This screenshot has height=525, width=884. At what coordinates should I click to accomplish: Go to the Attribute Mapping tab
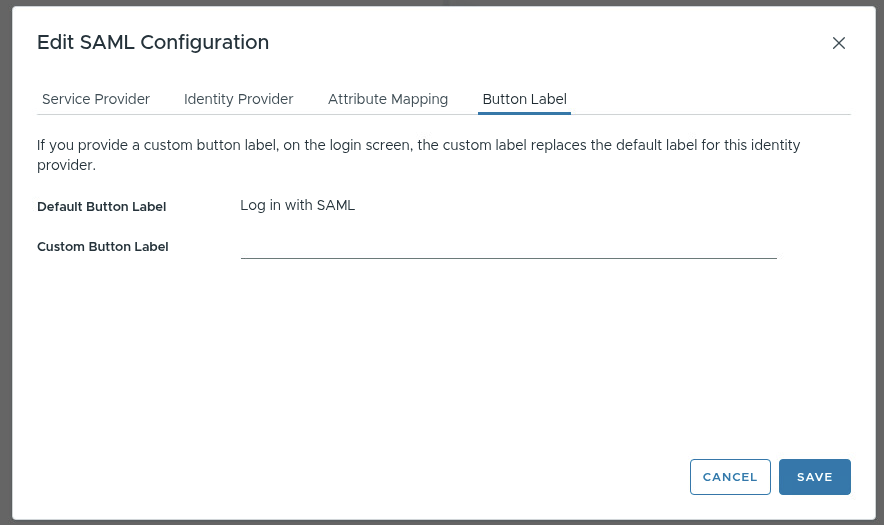click(388, 99)
